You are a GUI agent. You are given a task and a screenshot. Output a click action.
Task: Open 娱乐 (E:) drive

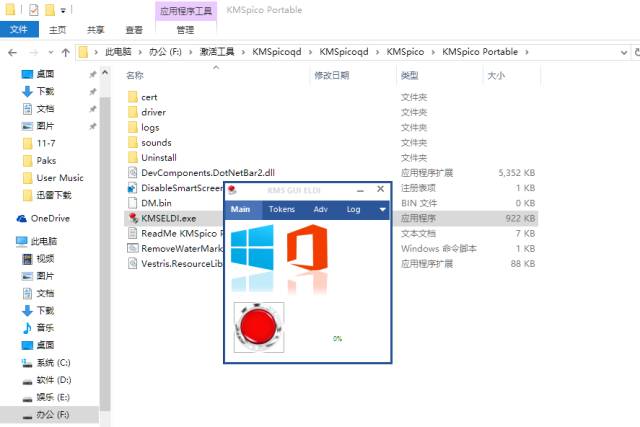(53, 397)
